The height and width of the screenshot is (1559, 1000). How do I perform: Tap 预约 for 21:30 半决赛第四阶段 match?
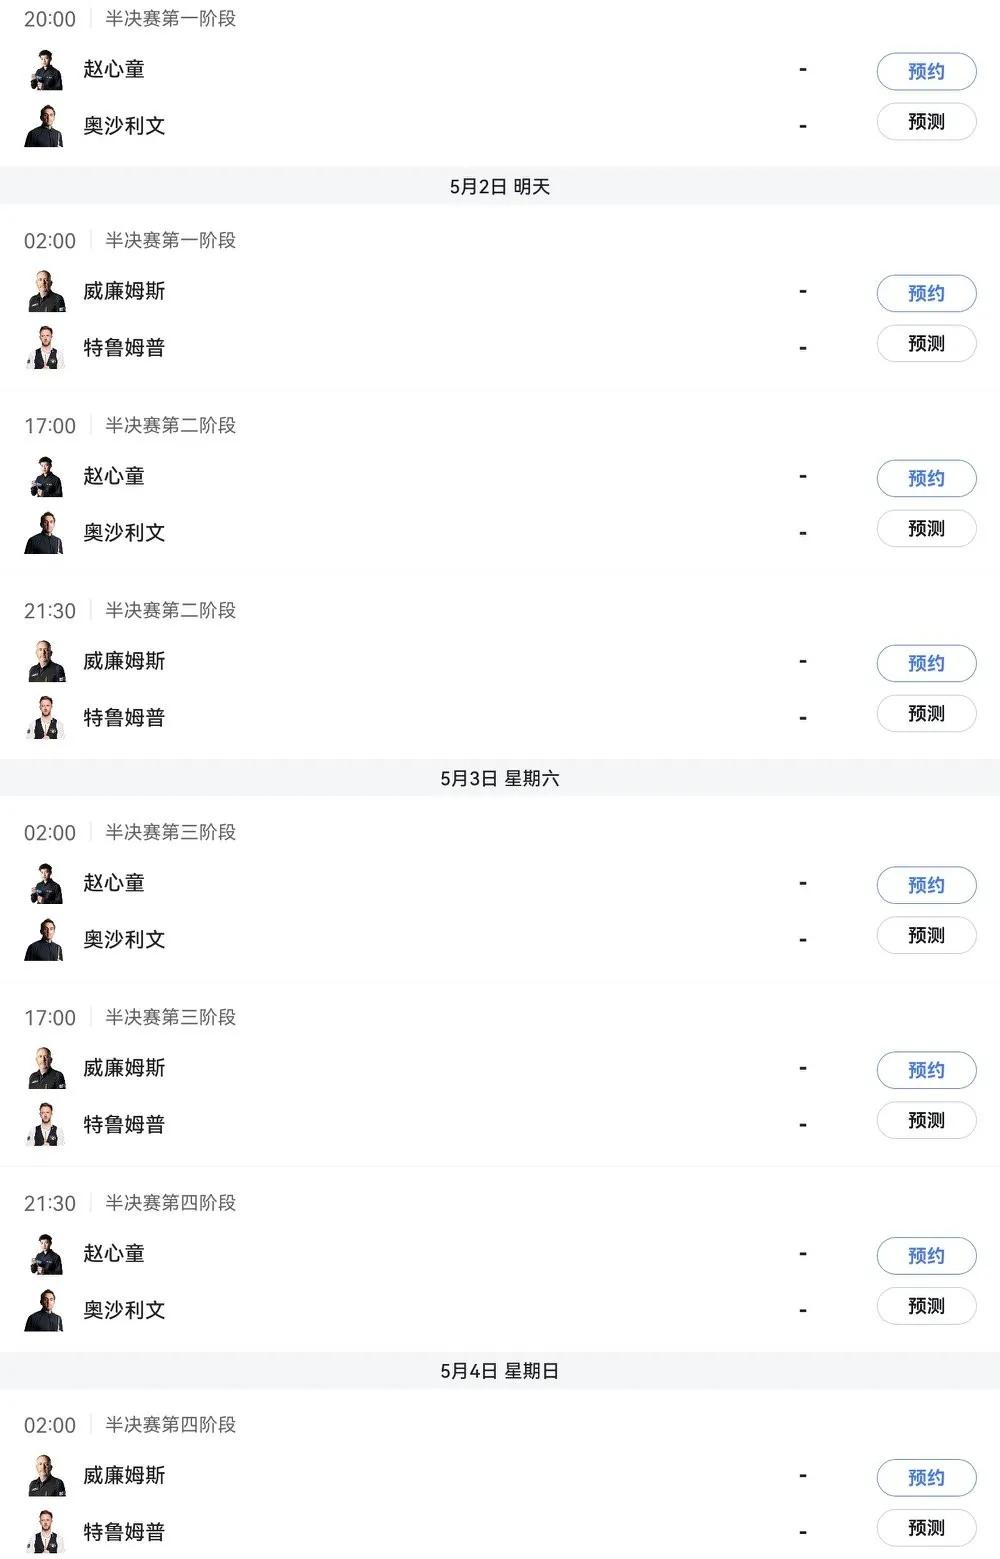pyautogui.click(x=926, y=1256)
